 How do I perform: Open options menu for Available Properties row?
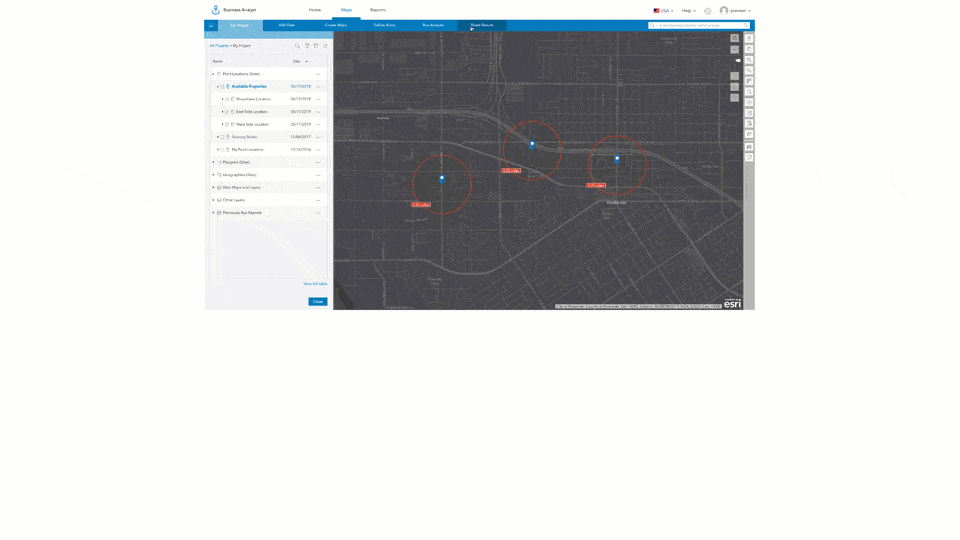[x=318, y=86]
